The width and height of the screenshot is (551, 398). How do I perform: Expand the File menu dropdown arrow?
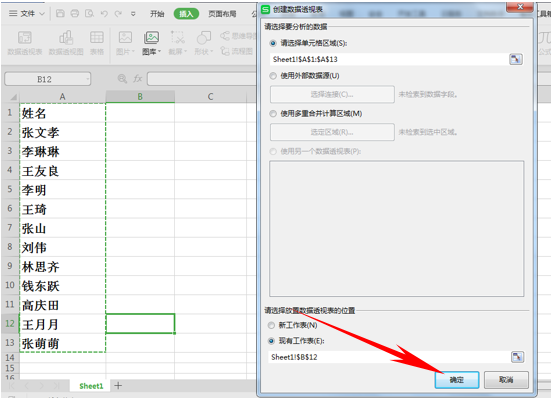42,14
